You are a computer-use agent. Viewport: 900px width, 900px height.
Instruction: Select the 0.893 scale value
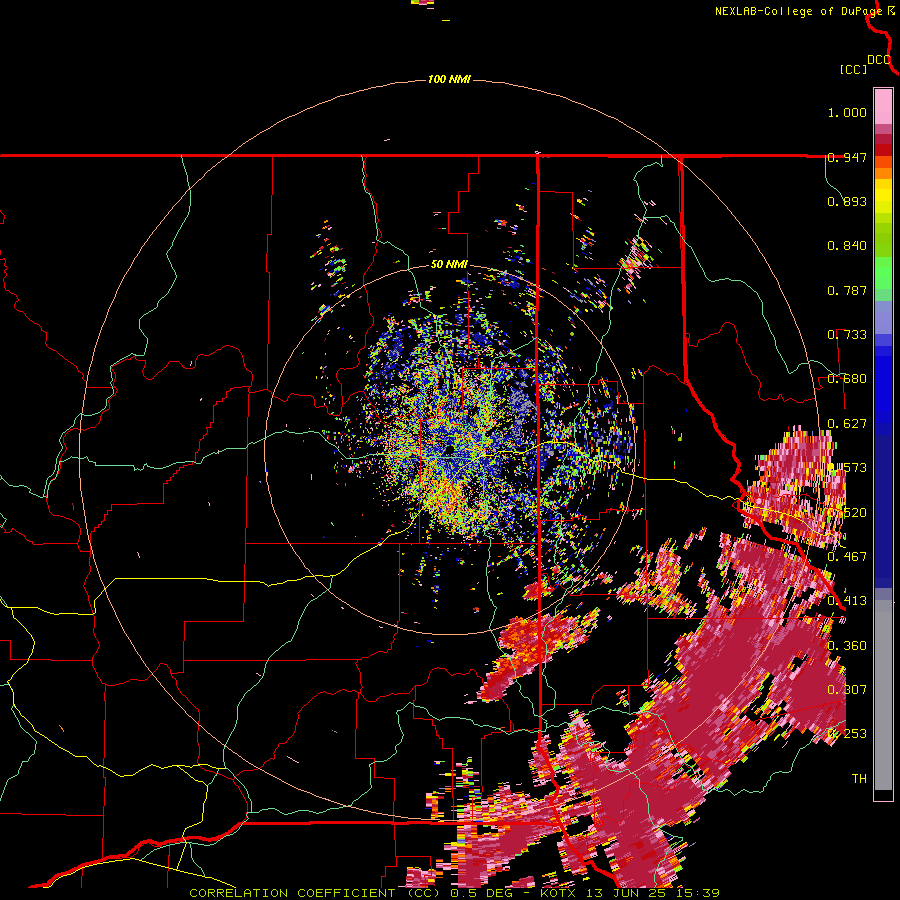847,201
